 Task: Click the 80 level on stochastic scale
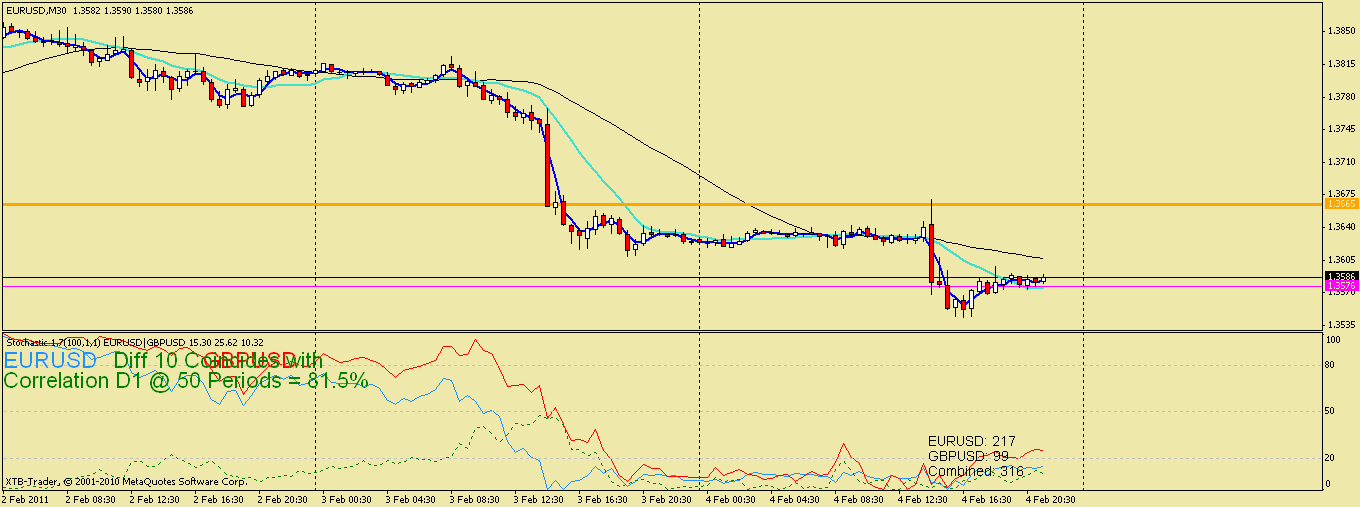click(x=1332, y=364)
